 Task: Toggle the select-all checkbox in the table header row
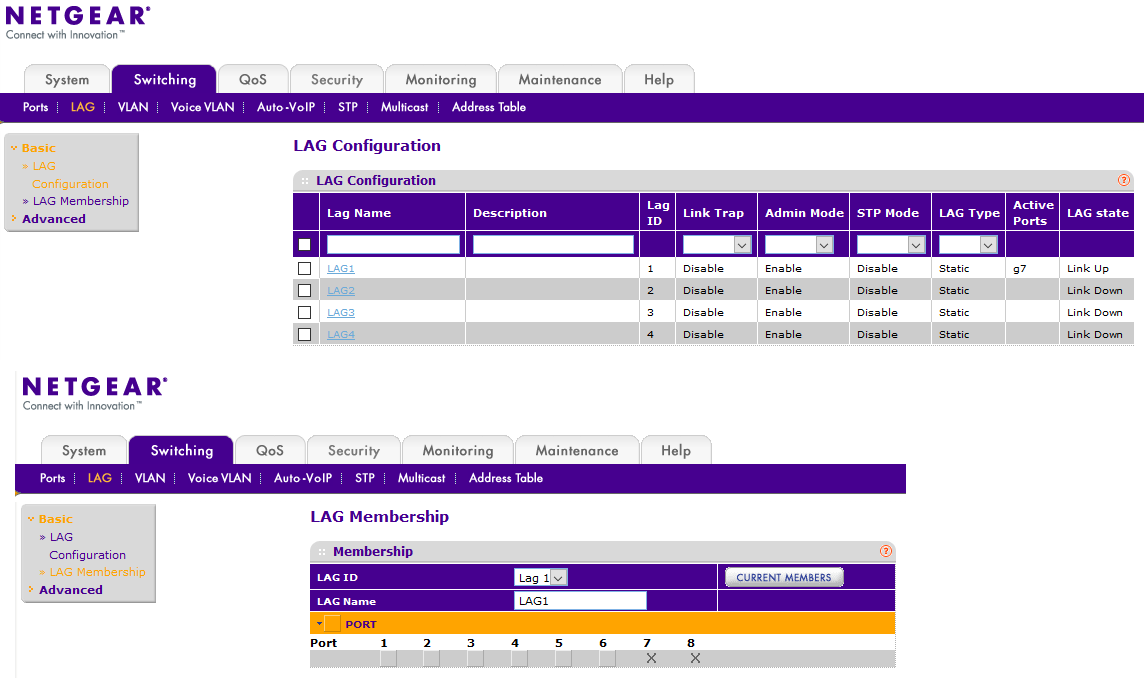(x=304, y=244)
